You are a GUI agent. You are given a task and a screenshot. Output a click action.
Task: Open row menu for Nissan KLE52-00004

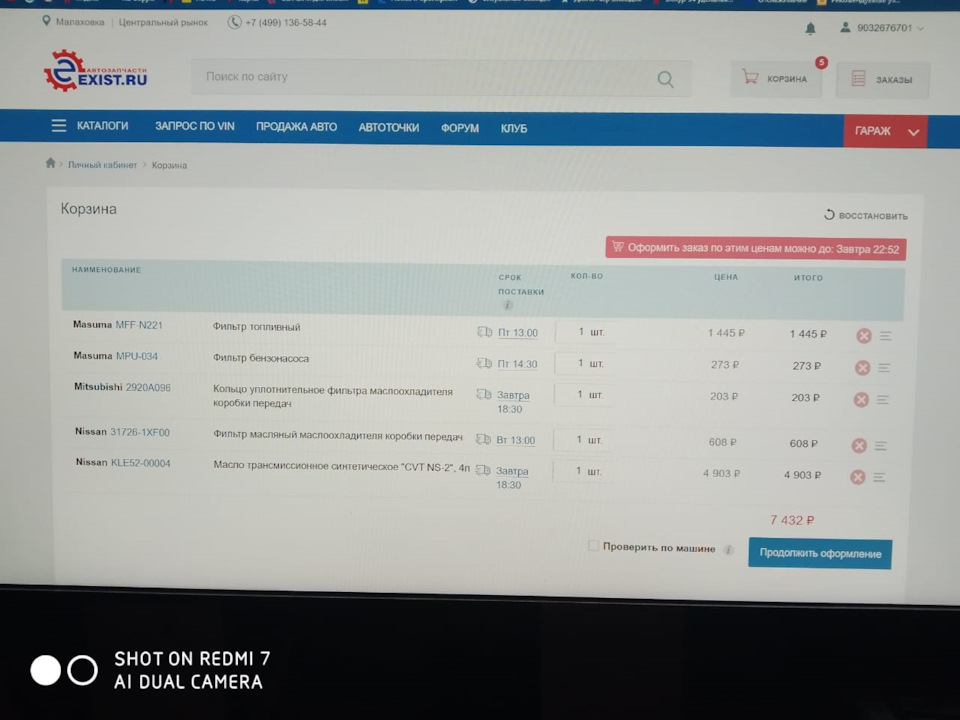879,477
